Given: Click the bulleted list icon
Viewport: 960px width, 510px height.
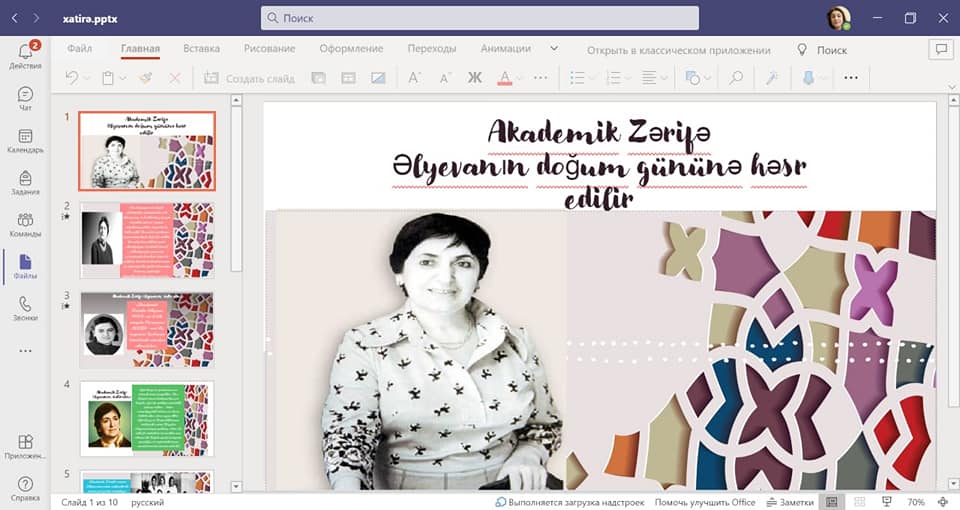Looking at the screenshot, I should coord(577,78).
